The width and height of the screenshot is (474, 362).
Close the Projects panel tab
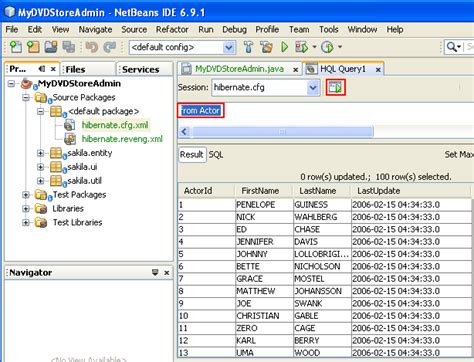coord(53,69)
